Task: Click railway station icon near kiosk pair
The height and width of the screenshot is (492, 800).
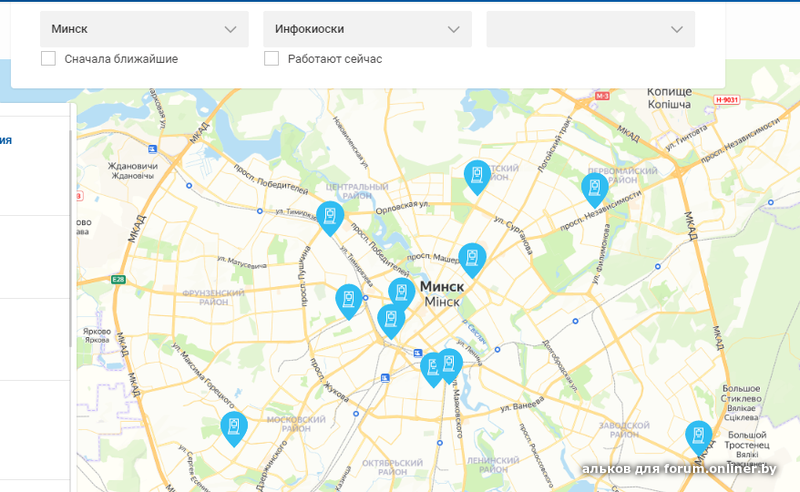Action: point(418,353)
